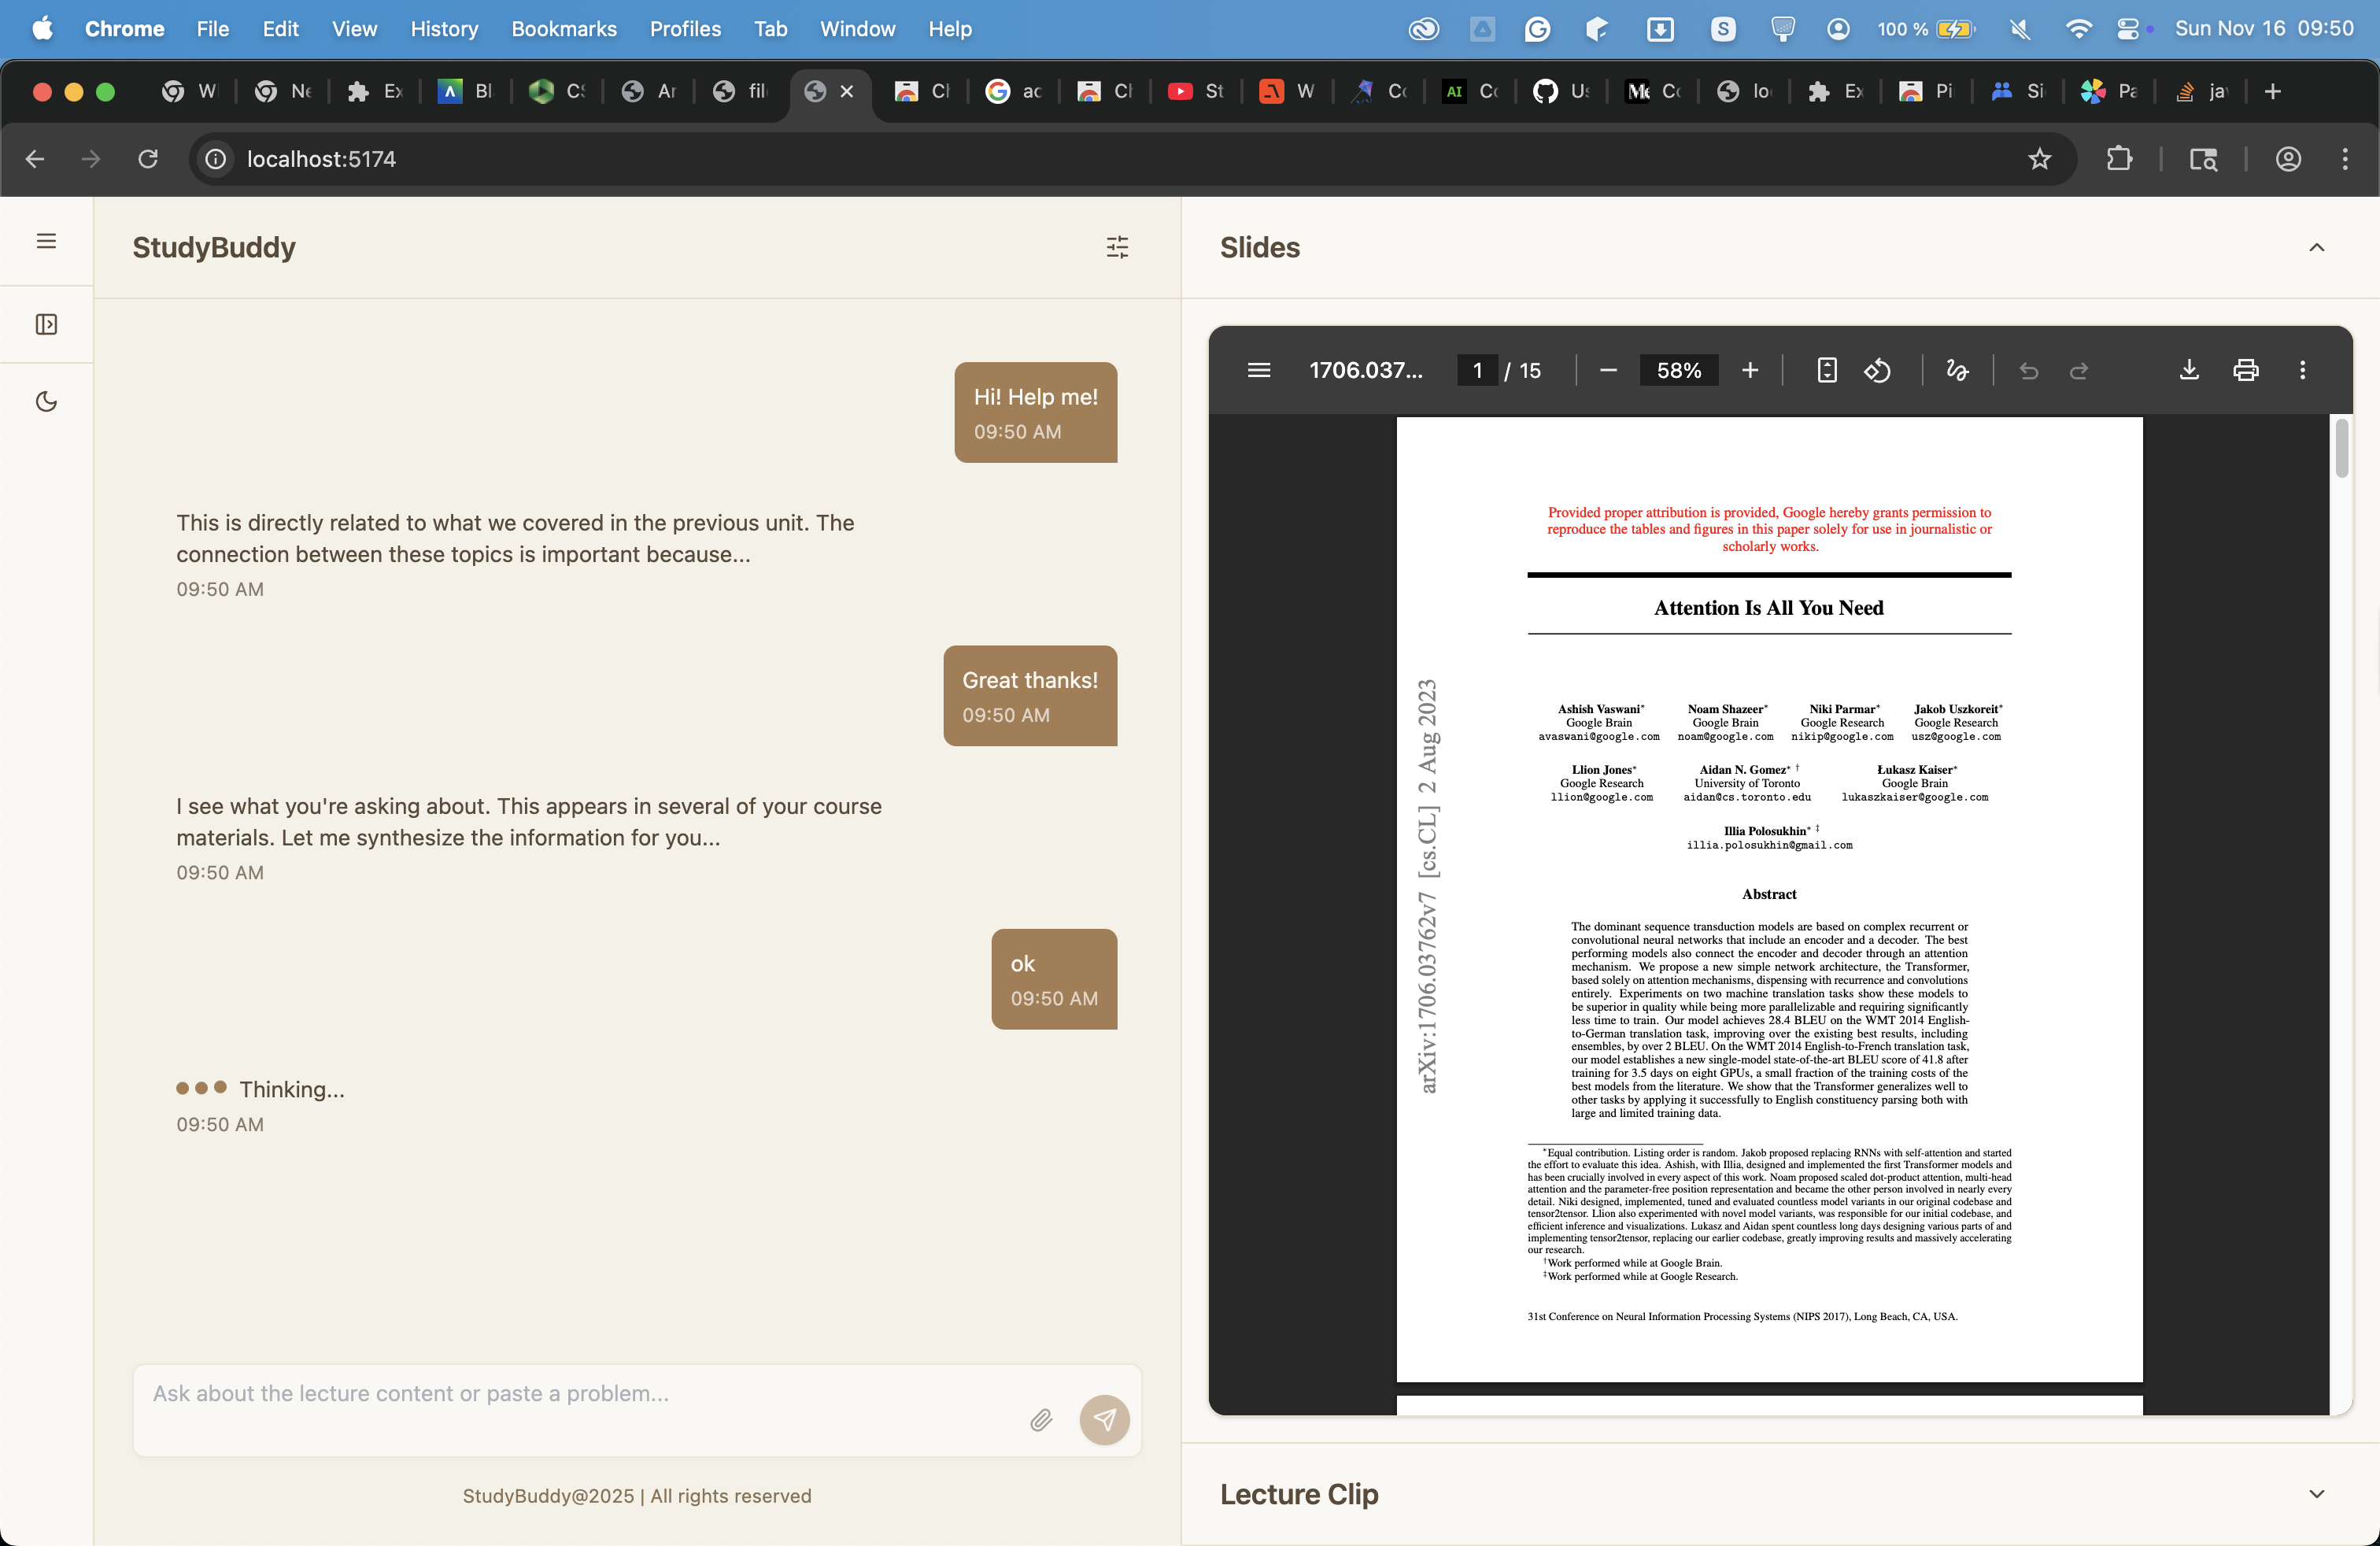The height and width of the screenshot is (1546, 2380).
Task: Collapse the Slides section
Action: click(x=2316, y=247)
